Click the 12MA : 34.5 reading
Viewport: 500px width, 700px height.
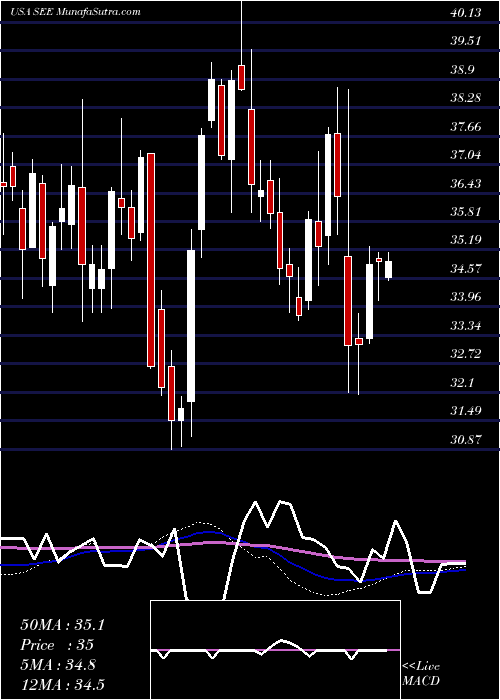[x=62, y=685]
